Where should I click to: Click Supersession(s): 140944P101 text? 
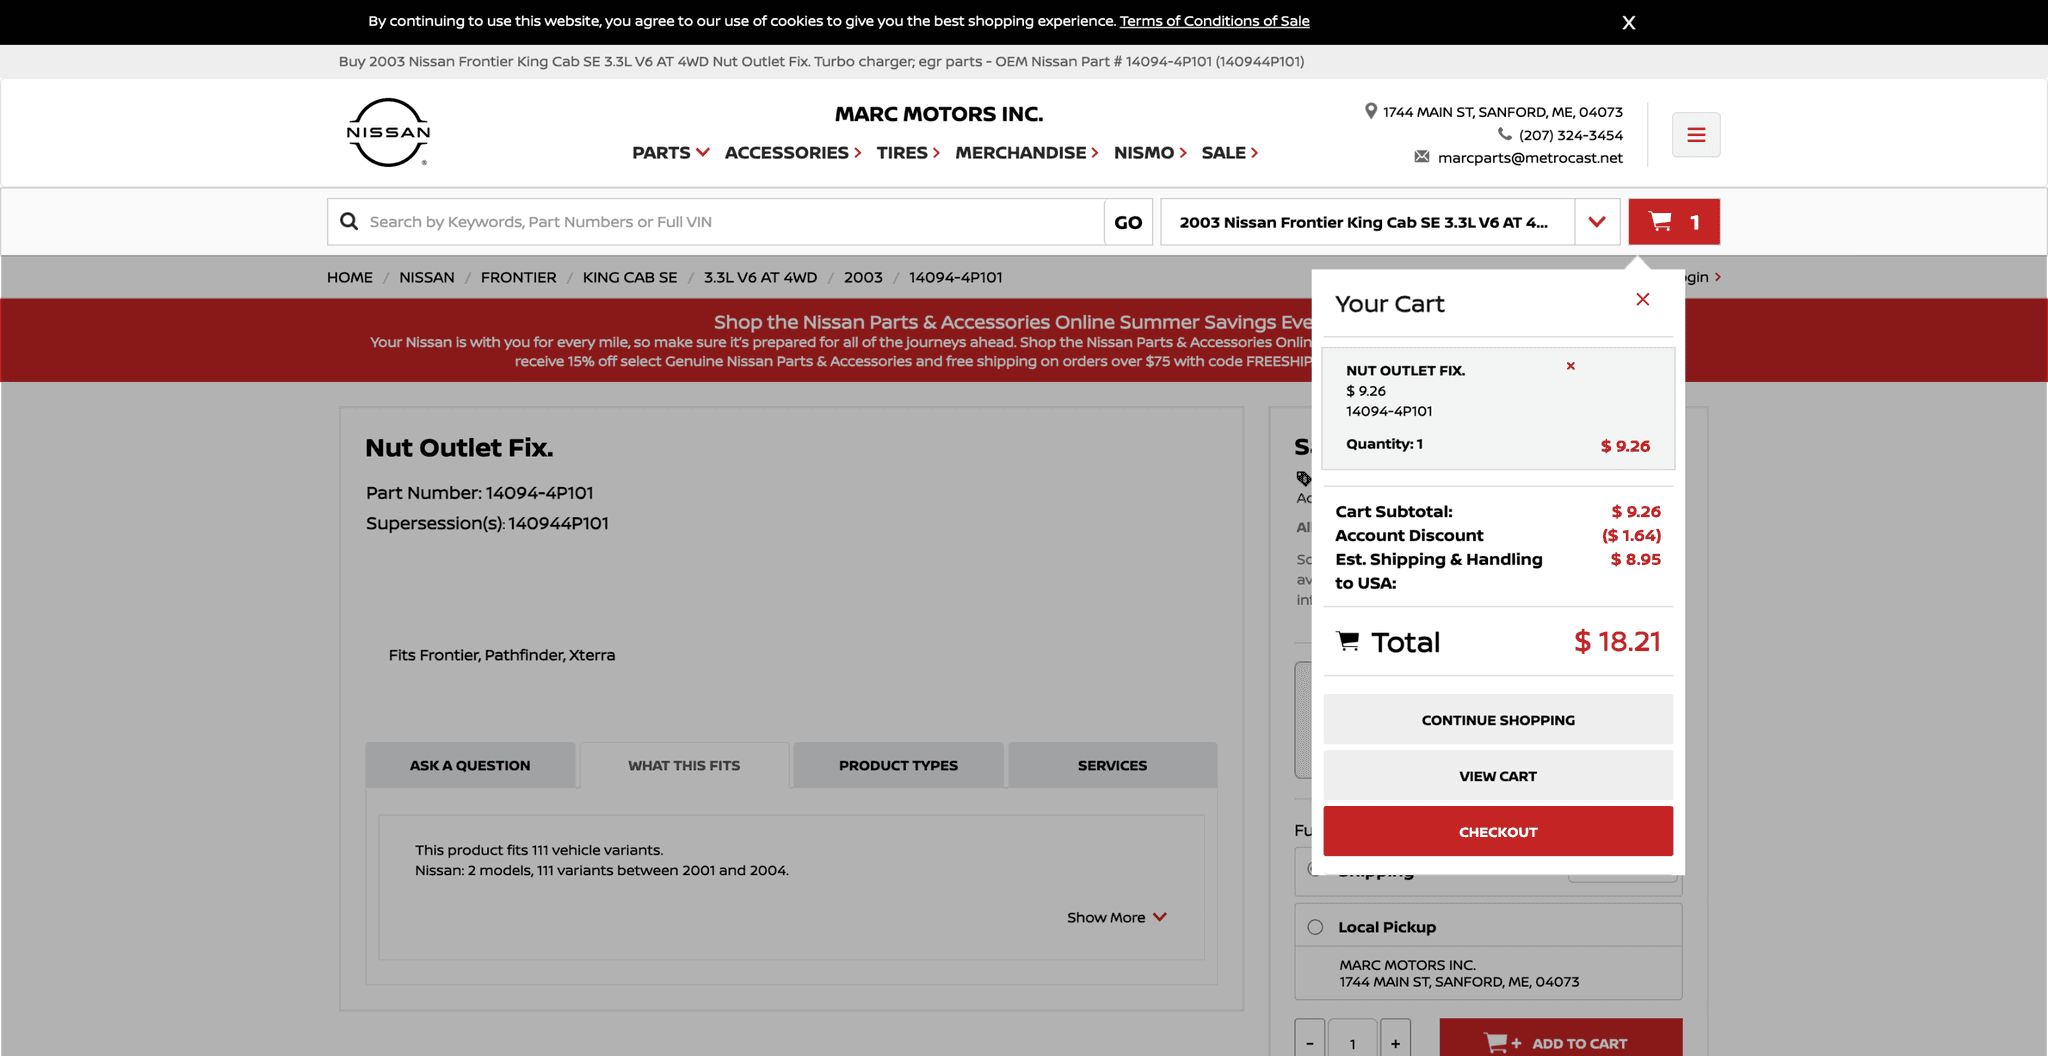pyautogui.click(x=487, y=523)
